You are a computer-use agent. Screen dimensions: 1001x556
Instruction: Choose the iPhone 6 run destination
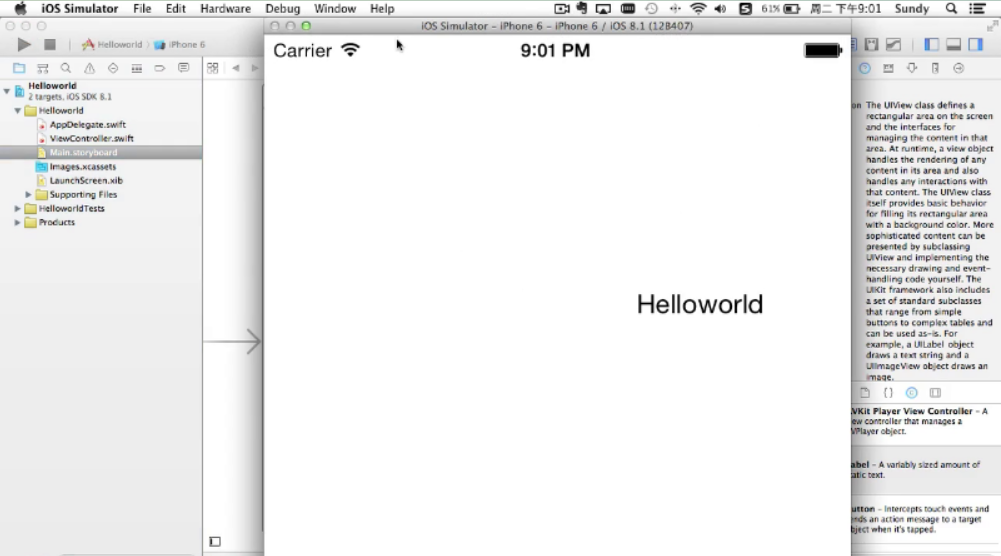click(x=180, y=45)
